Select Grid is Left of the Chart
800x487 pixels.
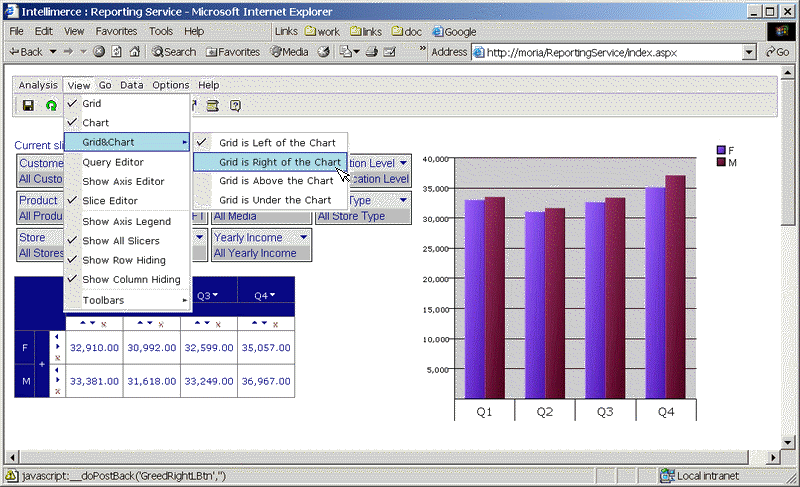point(270,143)
